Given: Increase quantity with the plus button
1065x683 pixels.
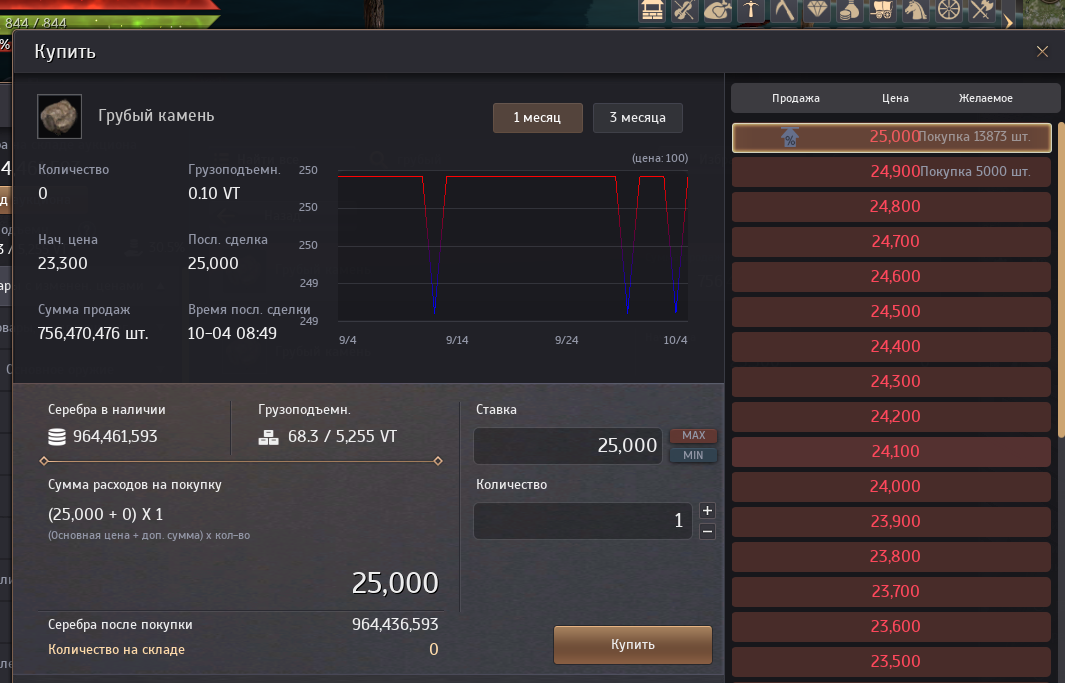Looking at the screenshot, I should (x=707, y=510).
